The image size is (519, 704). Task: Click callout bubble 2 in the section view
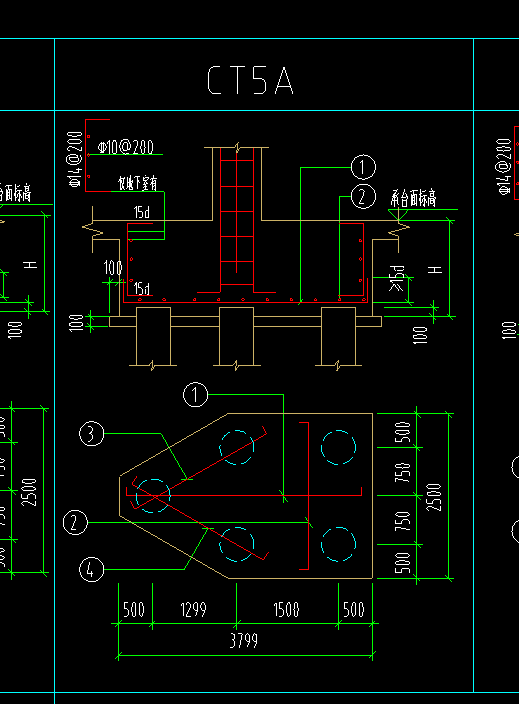363,197
